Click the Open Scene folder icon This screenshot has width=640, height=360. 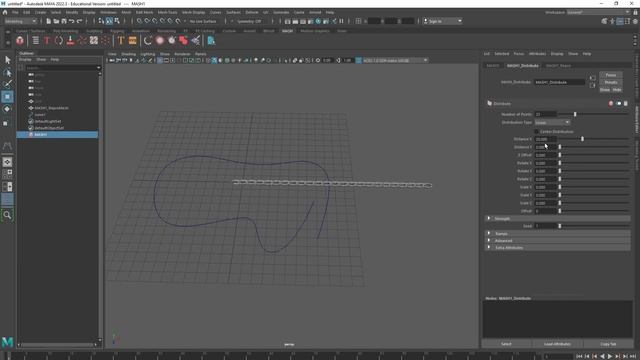click(56, 21)
